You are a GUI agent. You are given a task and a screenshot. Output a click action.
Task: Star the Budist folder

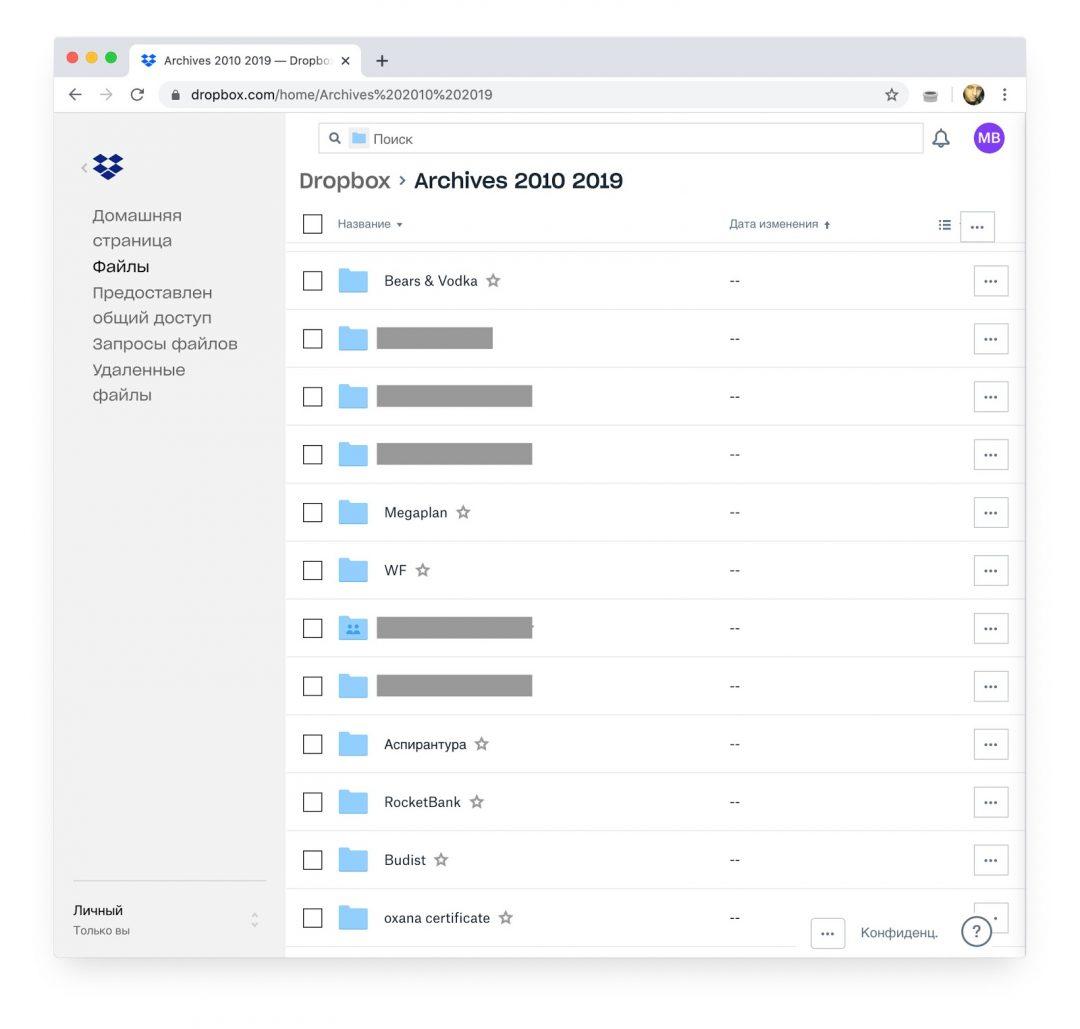click(442, 860)
